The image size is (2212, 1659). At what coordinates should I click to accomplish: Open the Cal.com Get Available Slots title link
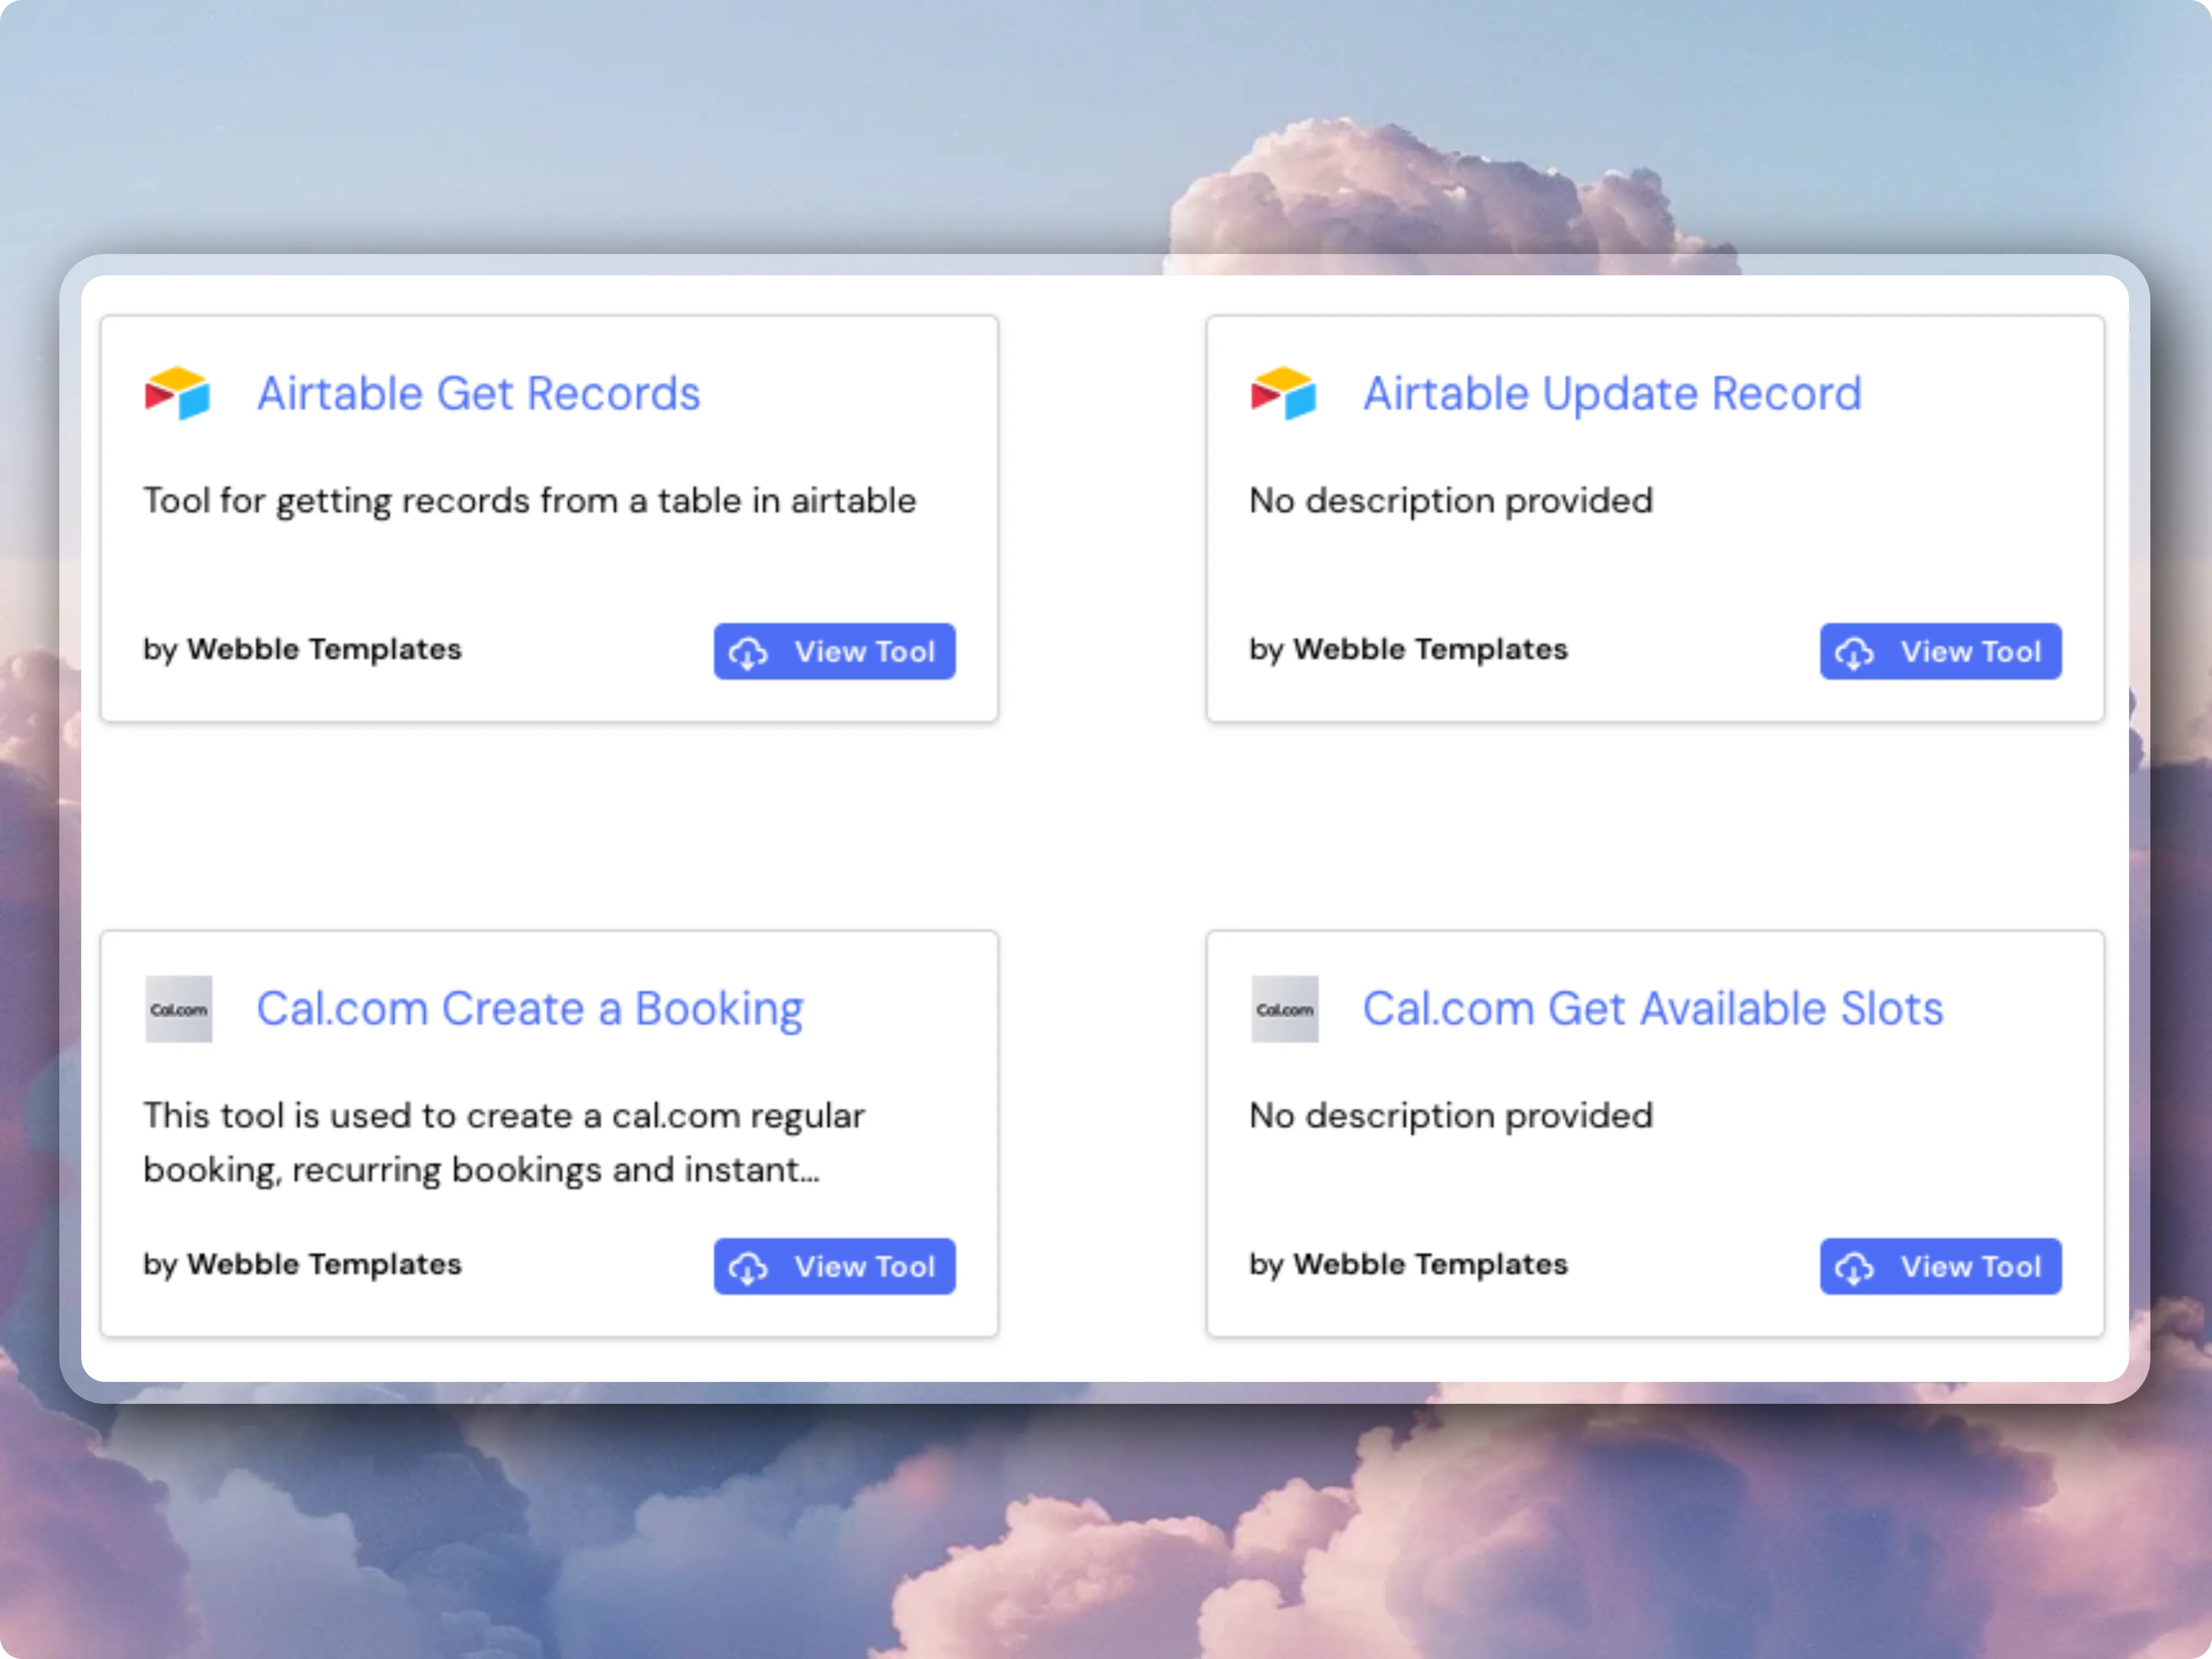[x=1652, y=1009]
